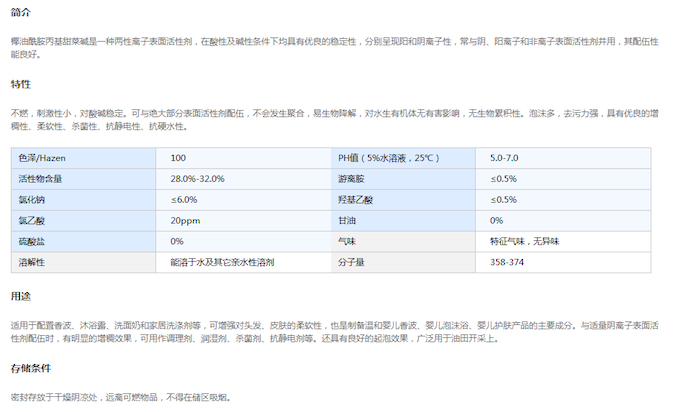The width and height of the screenshot is (678, 412).
Task: Select the 28.0%-32.0% value cell
Action: (x=243, y=179)
